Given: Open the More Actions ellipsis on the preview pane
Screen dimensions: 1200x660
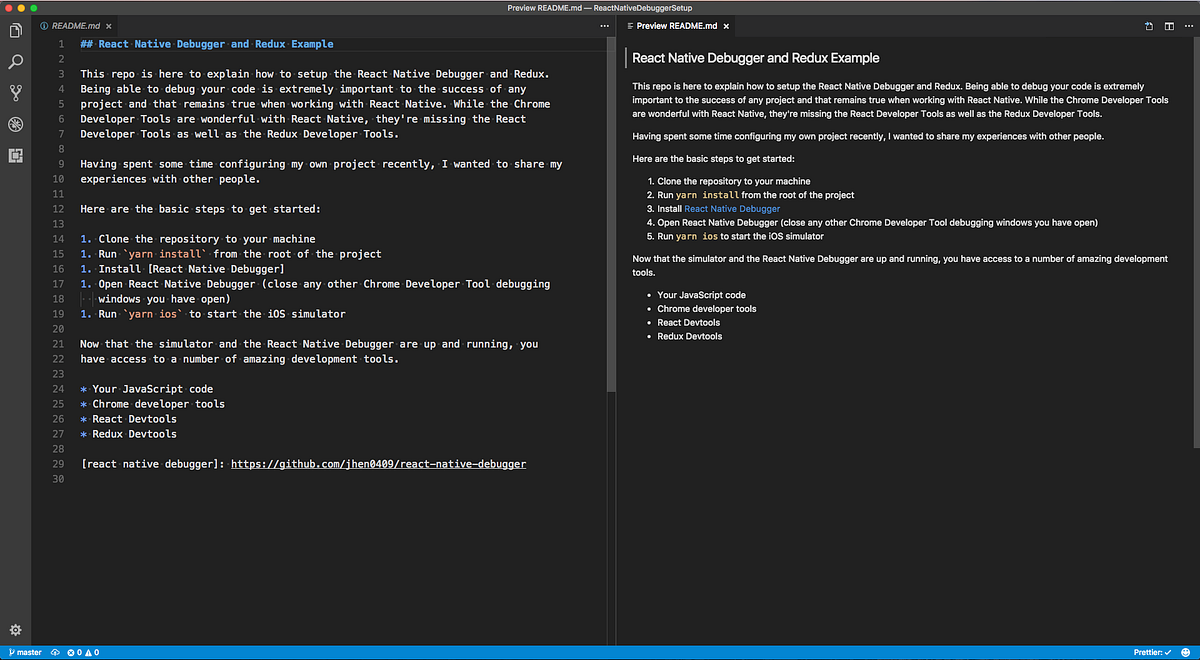Looking at the screenshot, I should tap(1188, 26).
